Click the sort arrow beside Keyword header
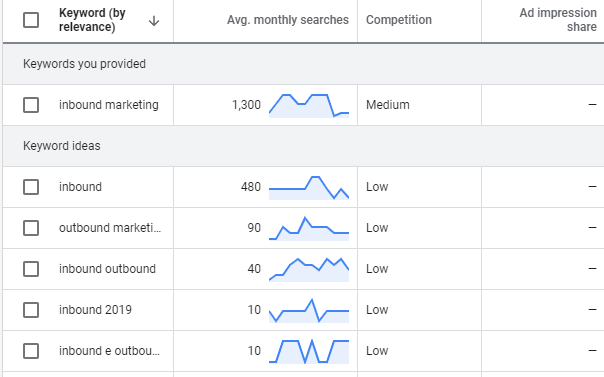The height and width of the screenshot is (377, 604). click(x=154, y=21)
